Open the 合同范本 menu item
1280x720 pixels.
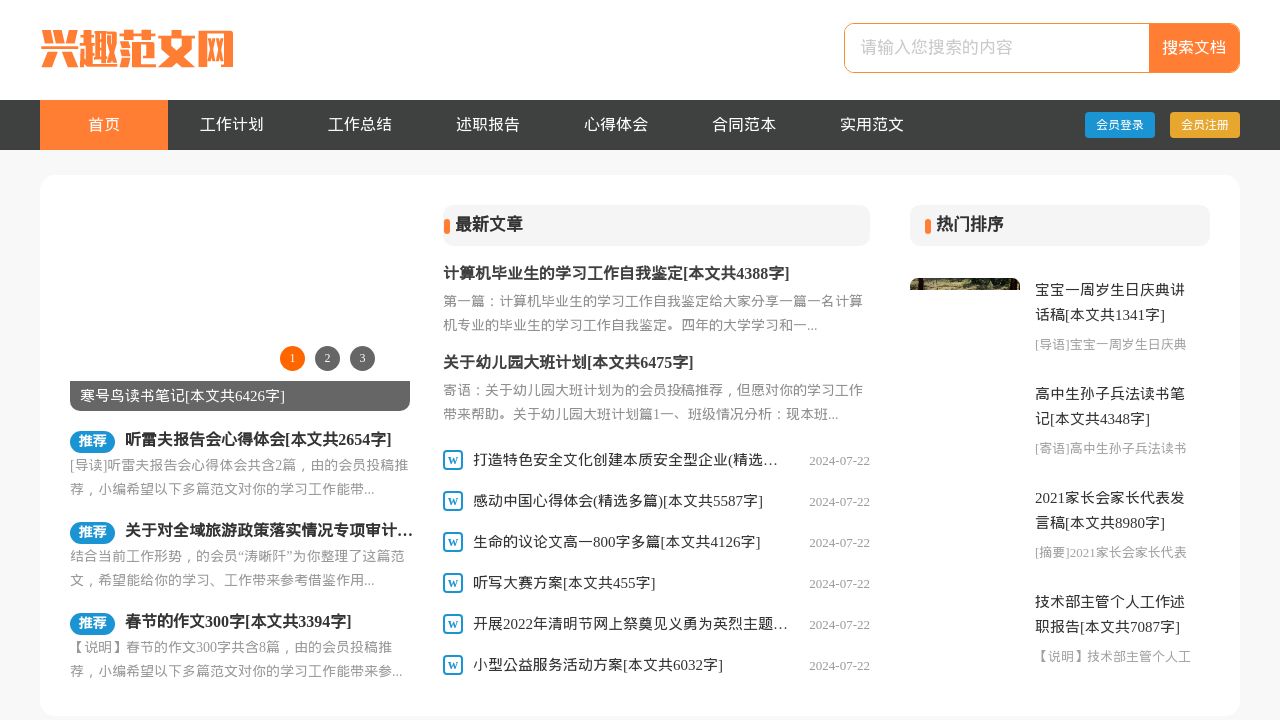click(744, 125)
